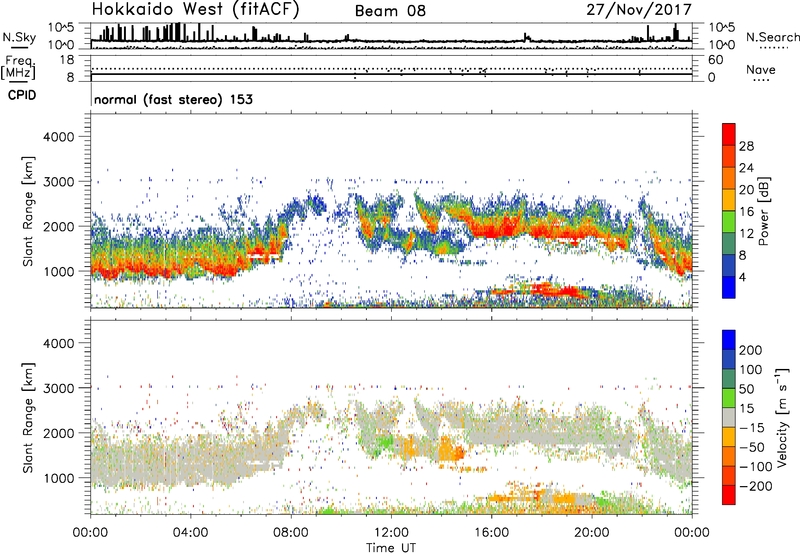
Task: Pick the orange 20–24 dB Power colorbar segment
Action: coord(729,178)
